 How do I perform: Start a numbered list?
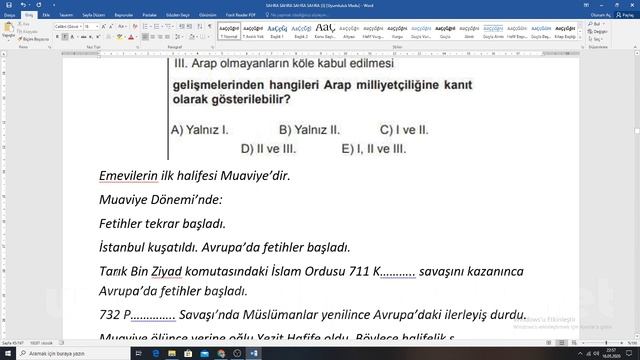(x=157, y=27)
